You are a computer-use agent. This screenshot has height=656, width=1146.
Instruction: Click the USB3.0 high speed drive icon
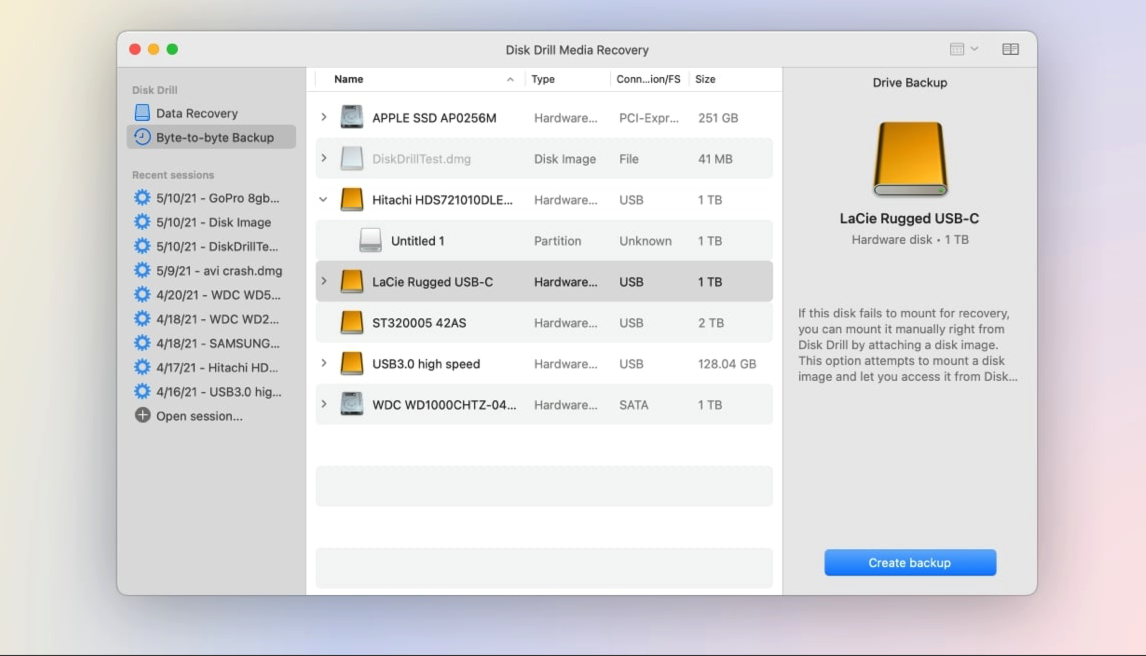[x=352, y=363]
